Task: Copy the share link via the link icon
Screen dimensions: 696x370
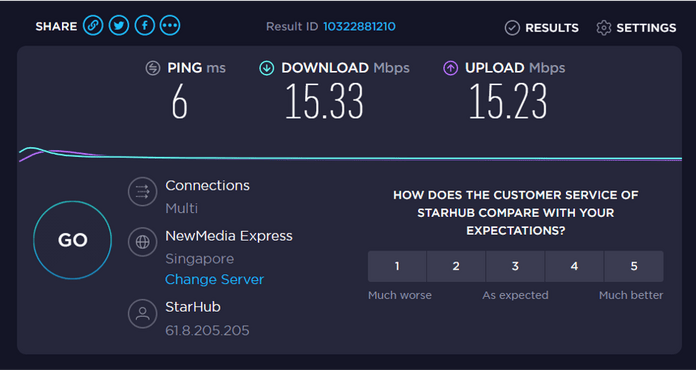Action: 93,26
